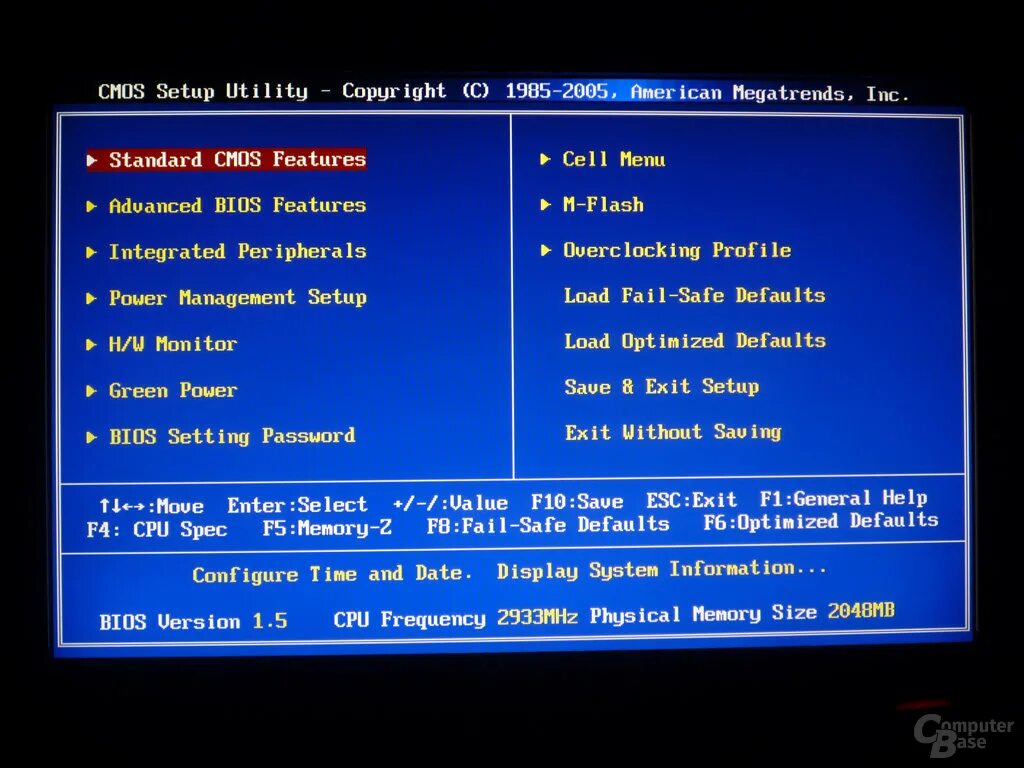Click the arrow next to M-Flash
This screenshot has height=768, width=1024.
coord(546,204)
